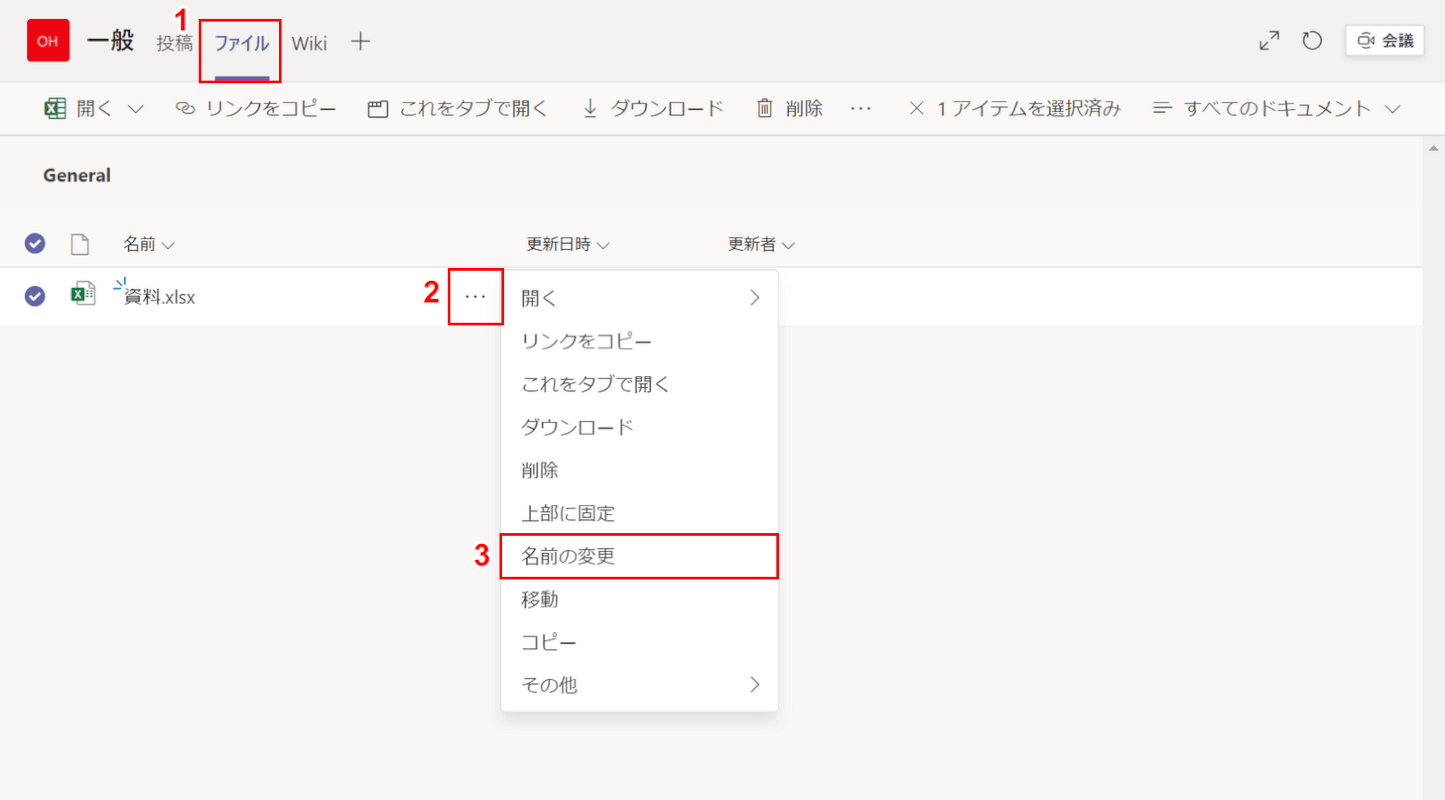Viewport: 1445px width, 800px height.
Task: Select コピー in context menu
Action: pos(640,642)
